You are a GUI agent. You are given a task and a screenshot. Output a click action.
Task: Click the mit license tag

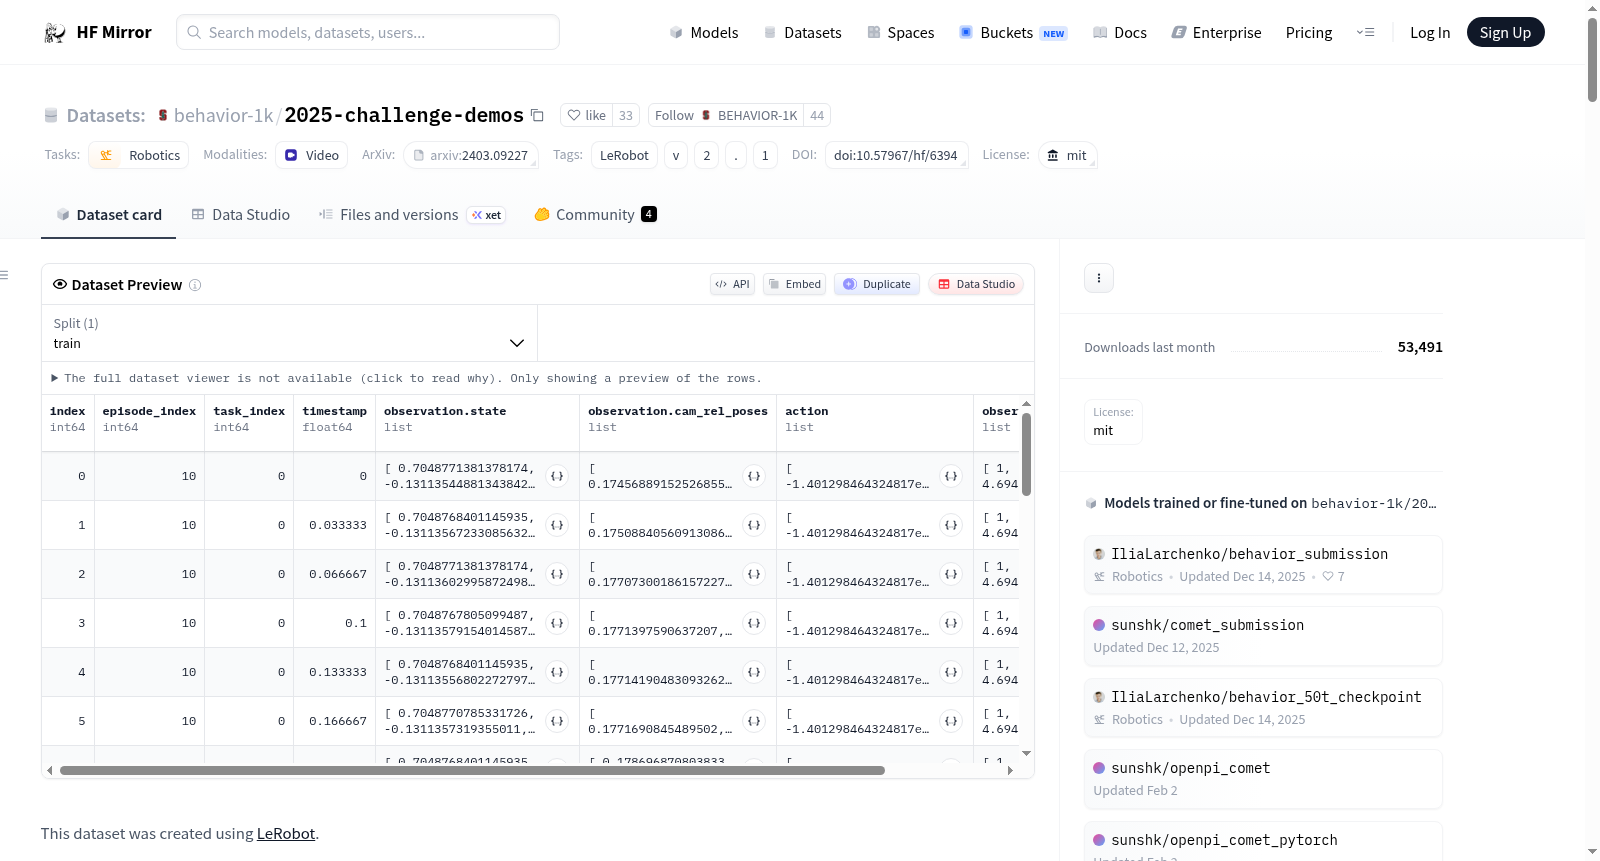1067,155
